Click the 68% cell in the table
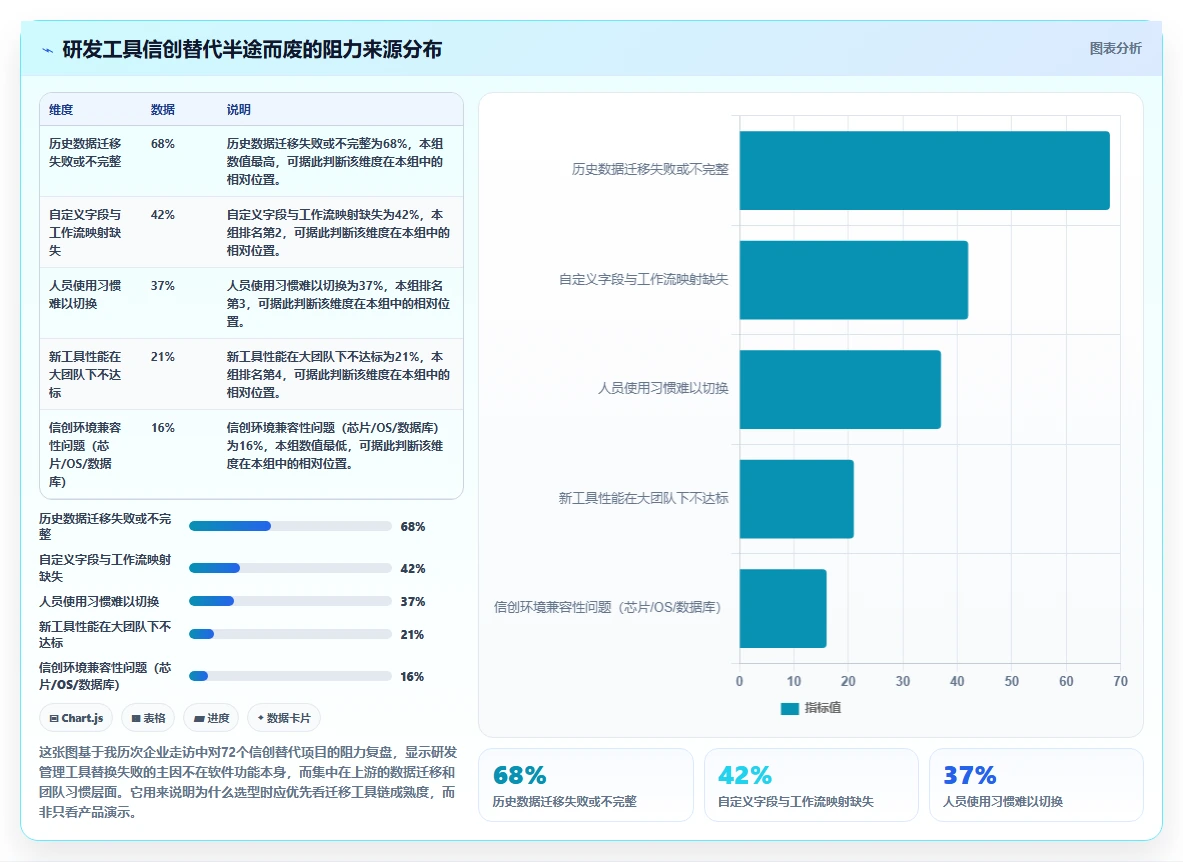1183x862 pixels. tap(163, 143)
